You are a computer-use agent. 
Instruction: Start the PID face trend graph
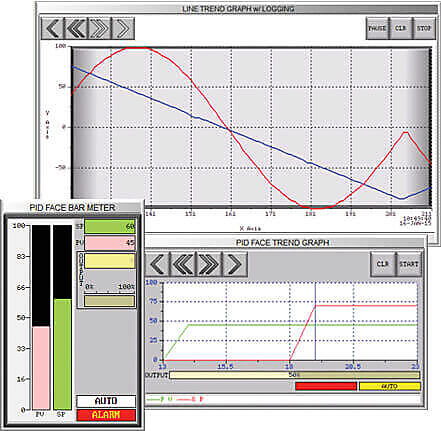[409, 264]
